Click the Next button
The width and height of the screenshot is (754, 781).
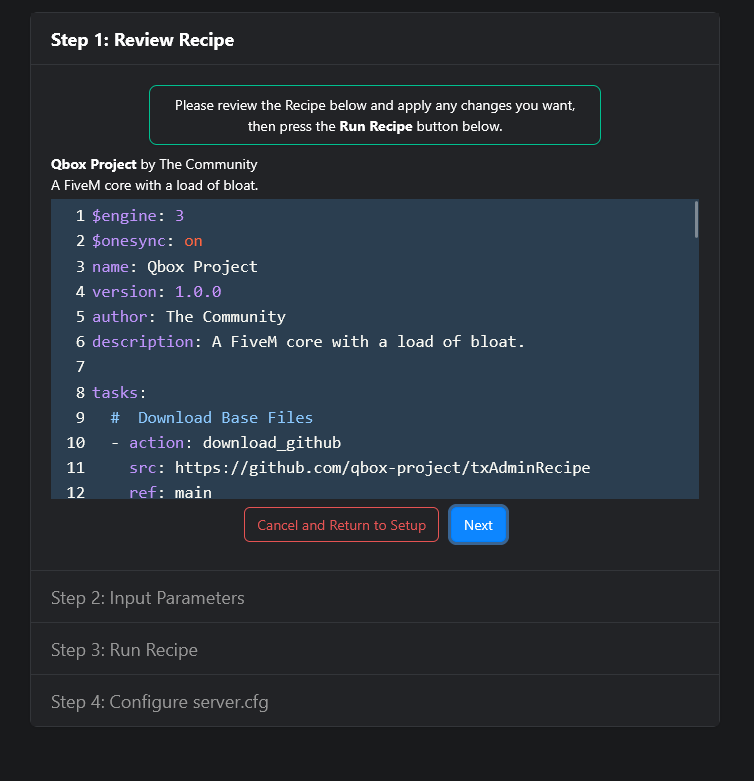tap(478, 525)
